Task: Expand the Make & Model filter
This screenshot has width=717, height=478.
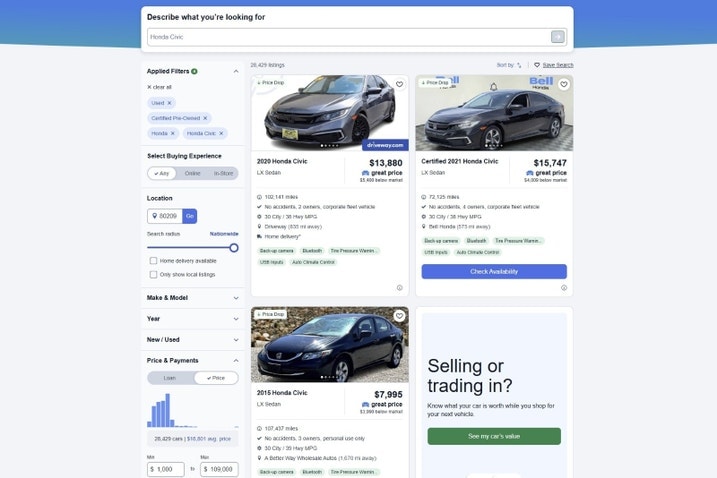Action: pyautogui.click(x=236, y=298)
